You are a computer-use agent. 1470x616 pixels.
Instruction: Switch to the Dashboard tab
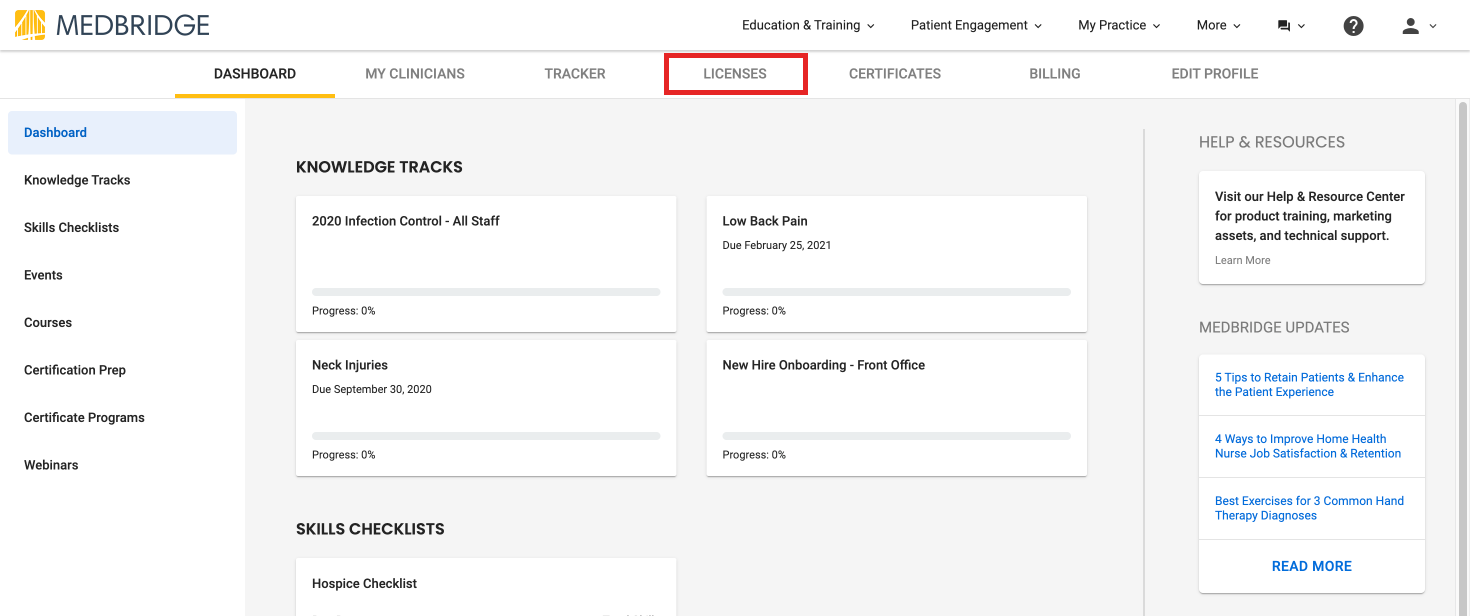tap(255, 74)
